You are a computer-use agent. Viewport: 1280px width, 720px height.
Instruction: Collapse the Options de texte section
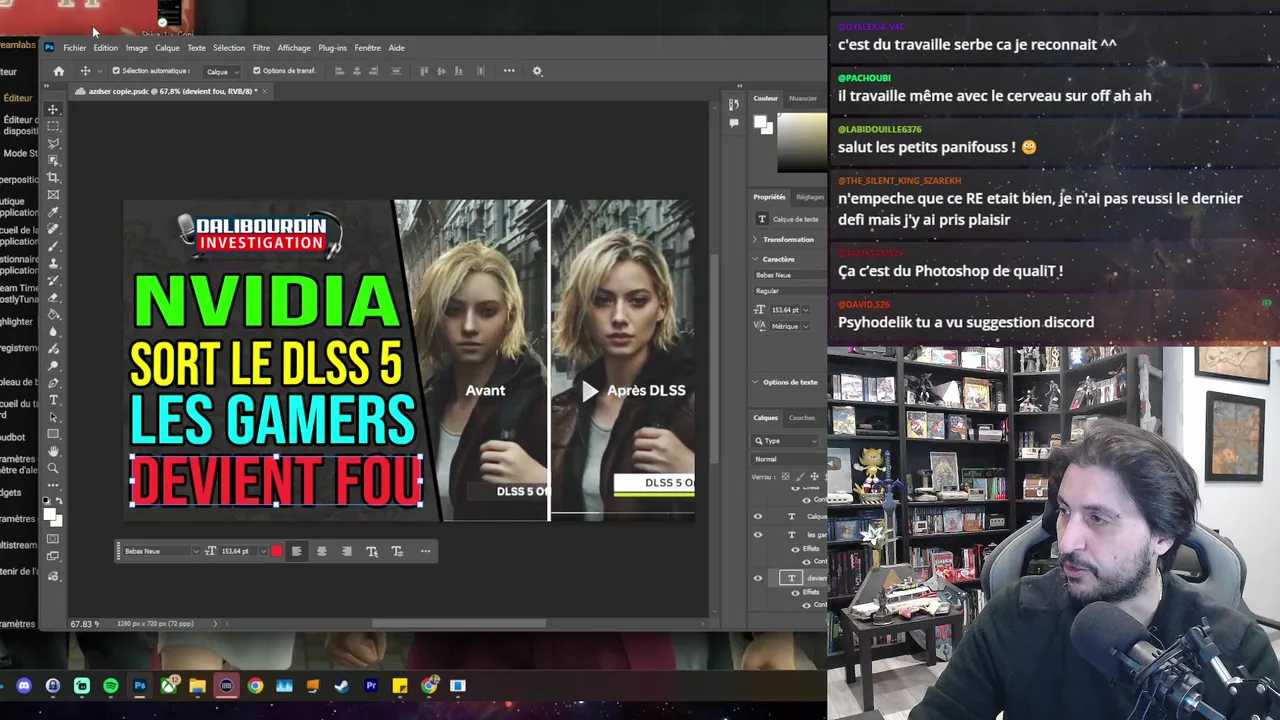click(755, 382)
